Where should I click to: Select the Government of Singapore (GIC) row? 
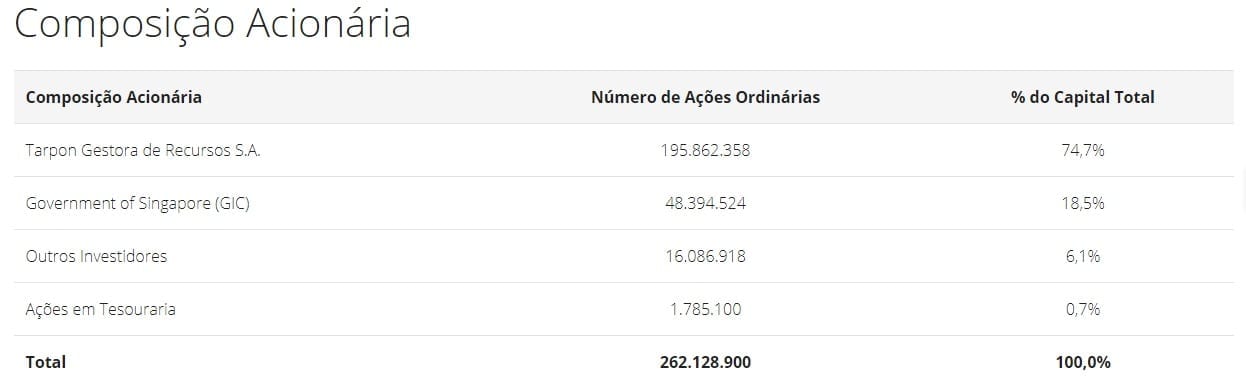(624, 203)
